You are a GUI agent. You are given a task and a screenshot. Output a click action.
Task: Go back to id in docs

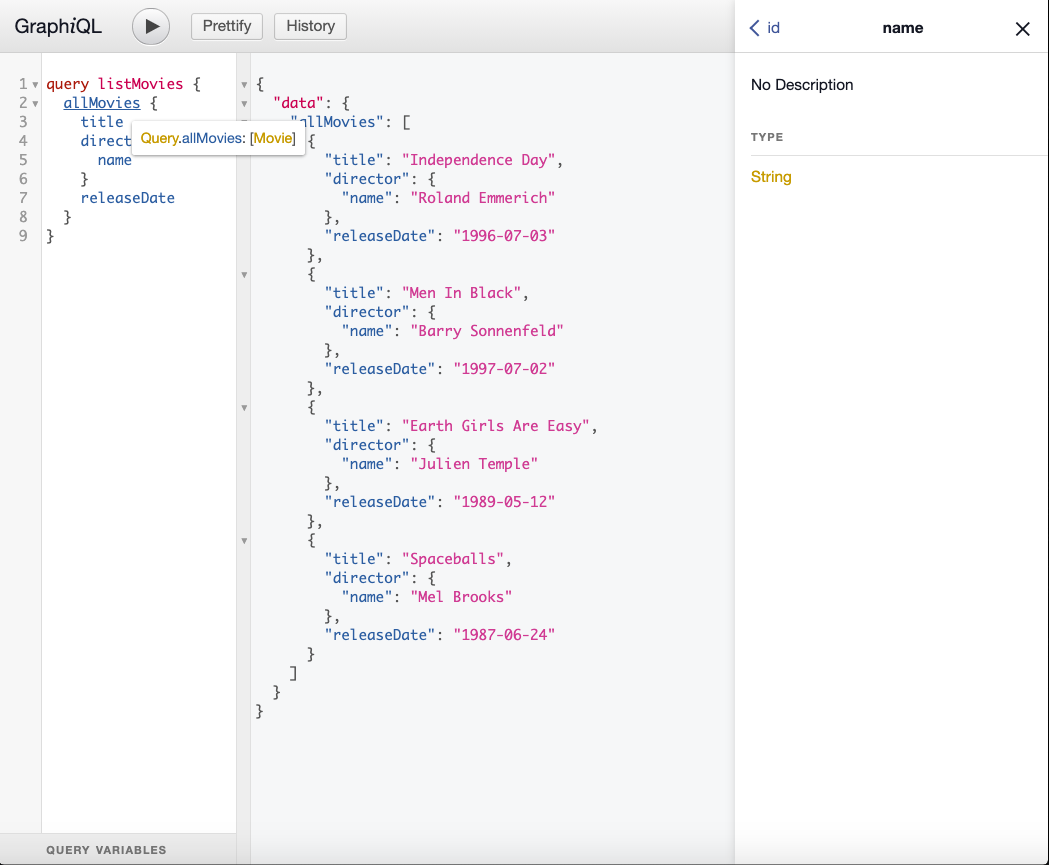click(765, 28)
